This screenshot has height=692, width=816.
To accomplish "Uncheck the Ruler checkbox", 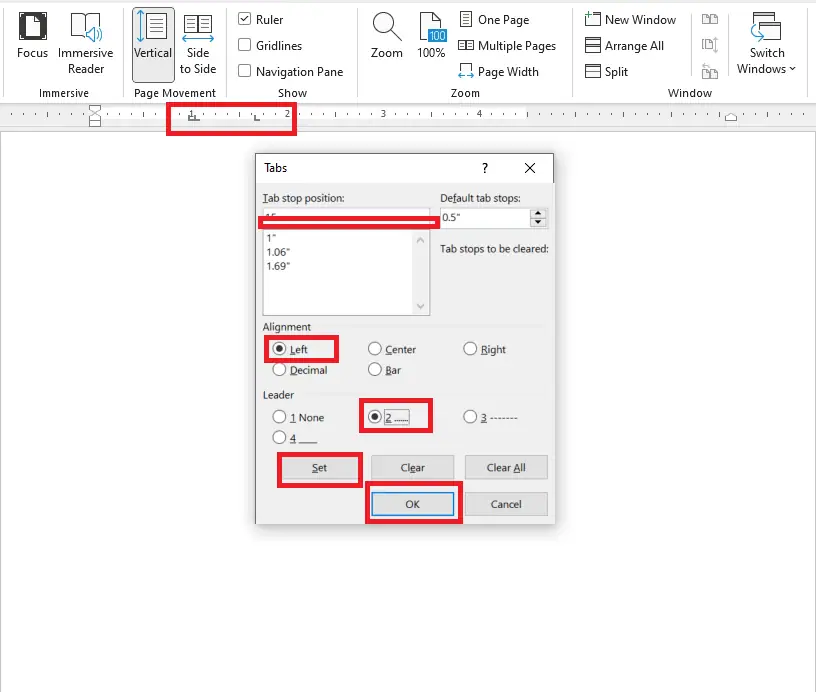I will tap(245, 20).
